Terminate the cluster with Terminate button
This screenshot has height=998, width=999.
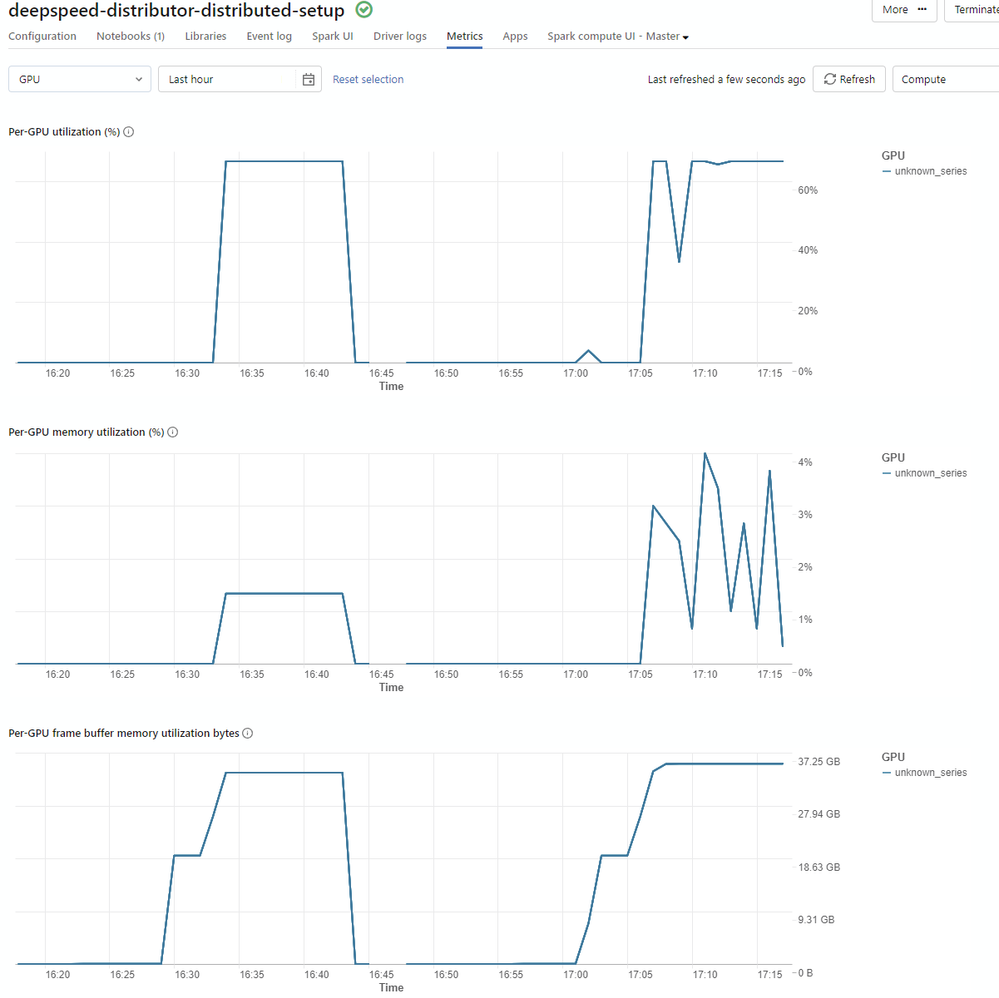pos(971,10)
